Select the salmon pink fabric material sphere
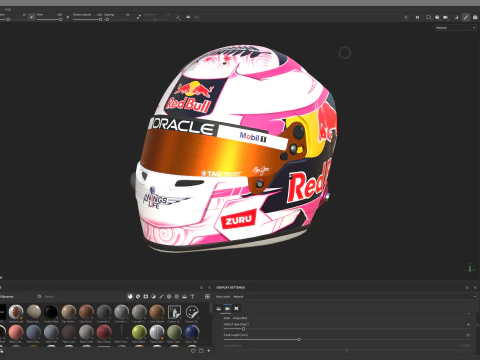Image resolution: width=480 pixels, height=360 pixels. point(16,332)
